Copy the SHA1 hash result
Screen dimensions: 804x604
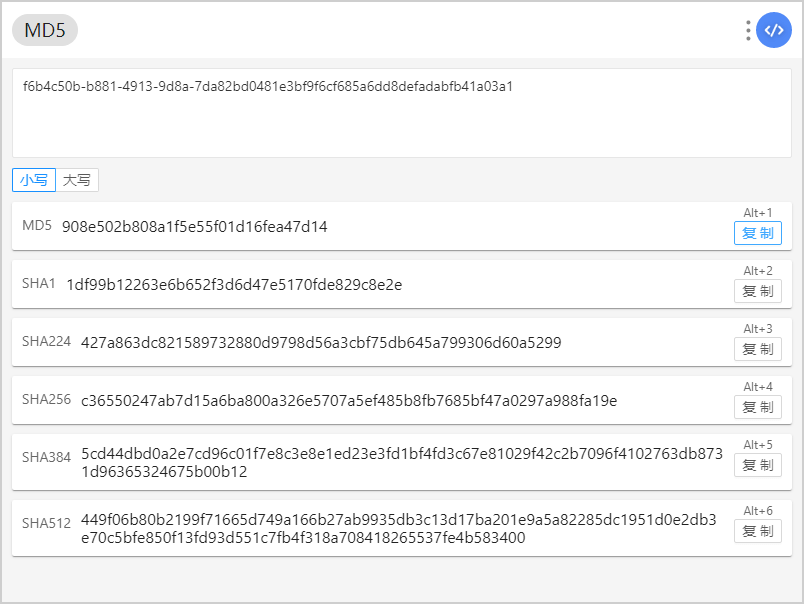(757, 291)
